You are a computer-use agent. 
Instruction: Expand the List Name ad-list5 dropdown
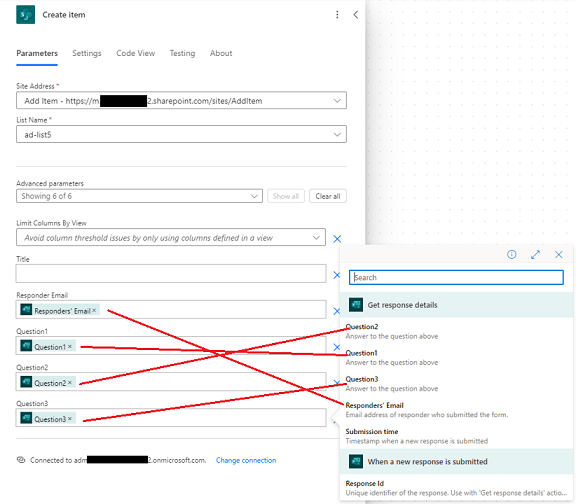[181, 134]
